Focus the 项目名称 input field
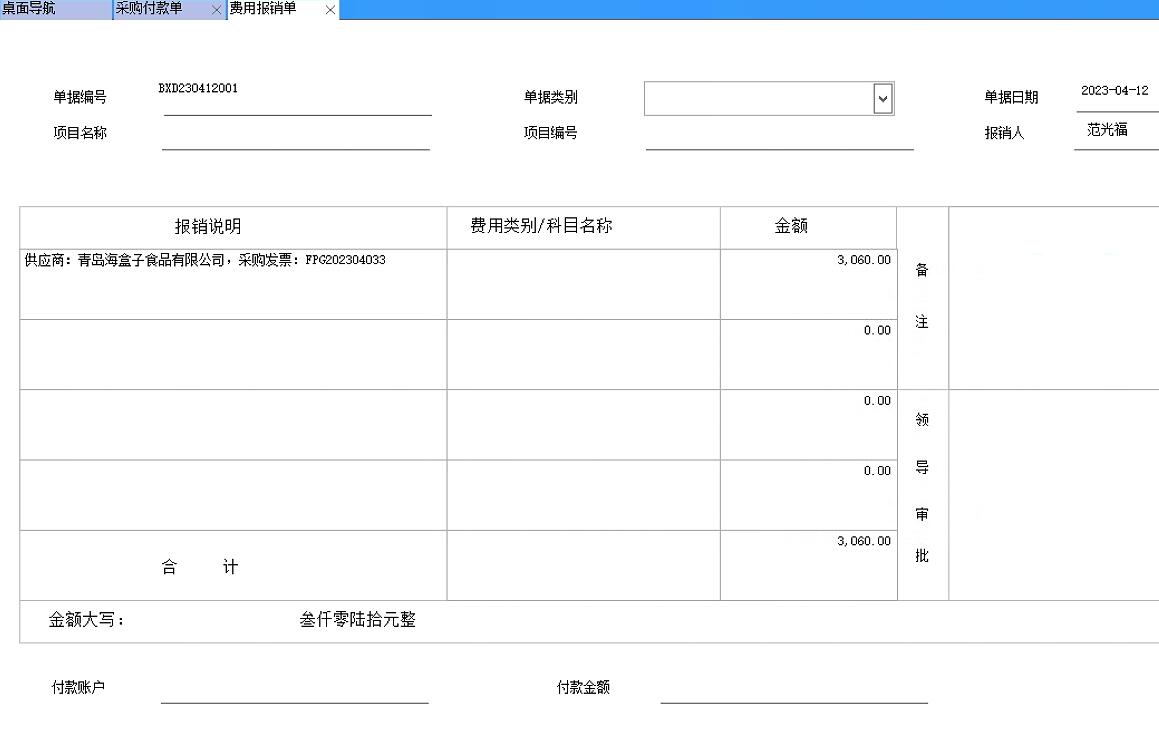Screen dimensions: 1159x730 tap(295, 135)
